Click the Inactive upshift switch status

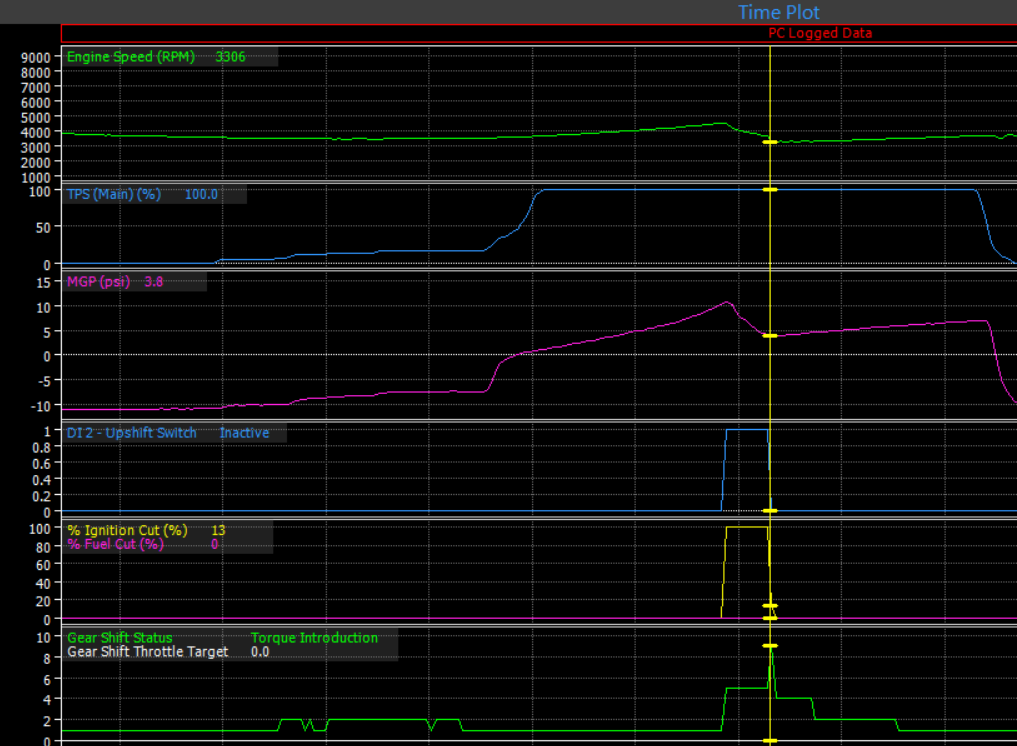[x=244, y=433]
